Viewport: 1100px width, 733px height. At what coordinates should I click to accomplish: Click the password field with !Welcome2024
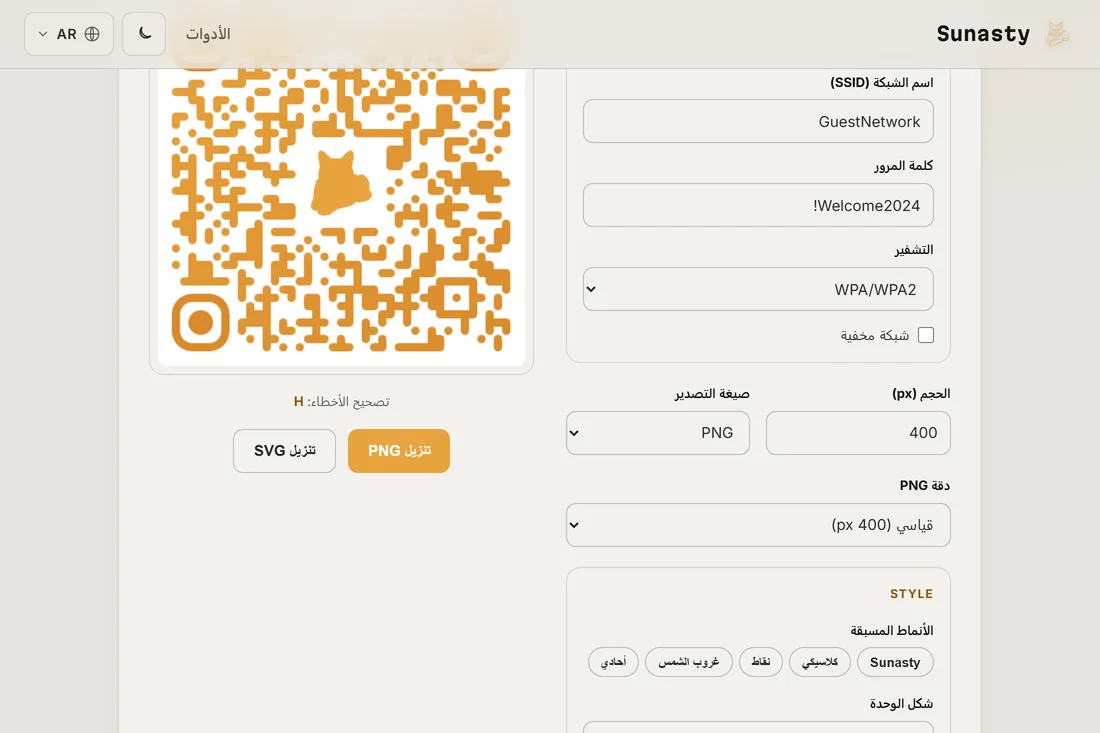[x=758, y=206]
